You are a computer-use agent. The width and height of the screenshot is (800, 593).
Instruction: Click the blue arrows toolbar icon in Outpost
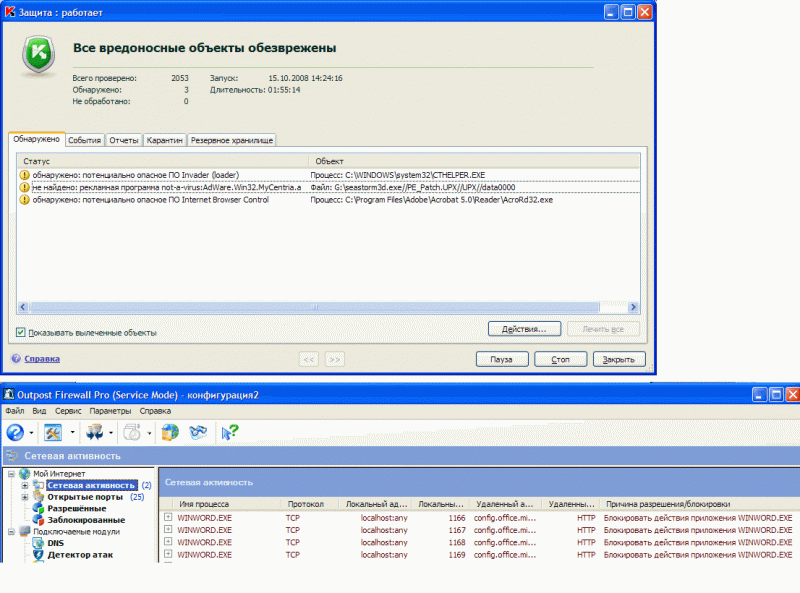click(94, 433)
